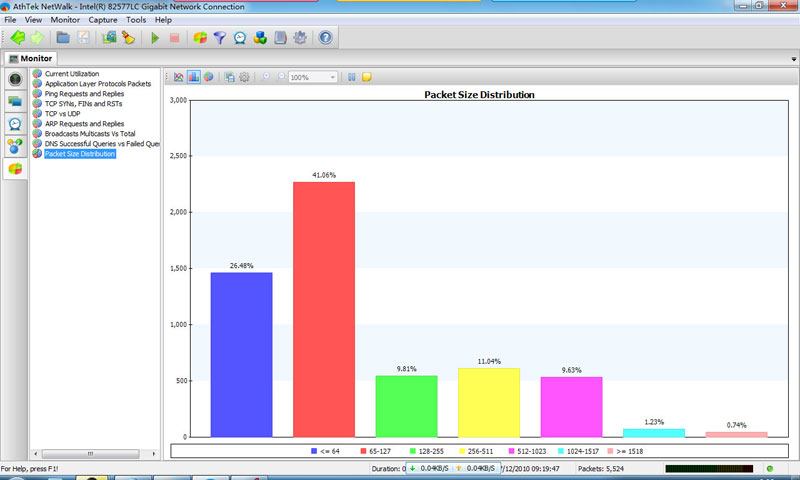Switch chart to bar graph view
Viewport: 800px width, 480px height.
[193, 77]
